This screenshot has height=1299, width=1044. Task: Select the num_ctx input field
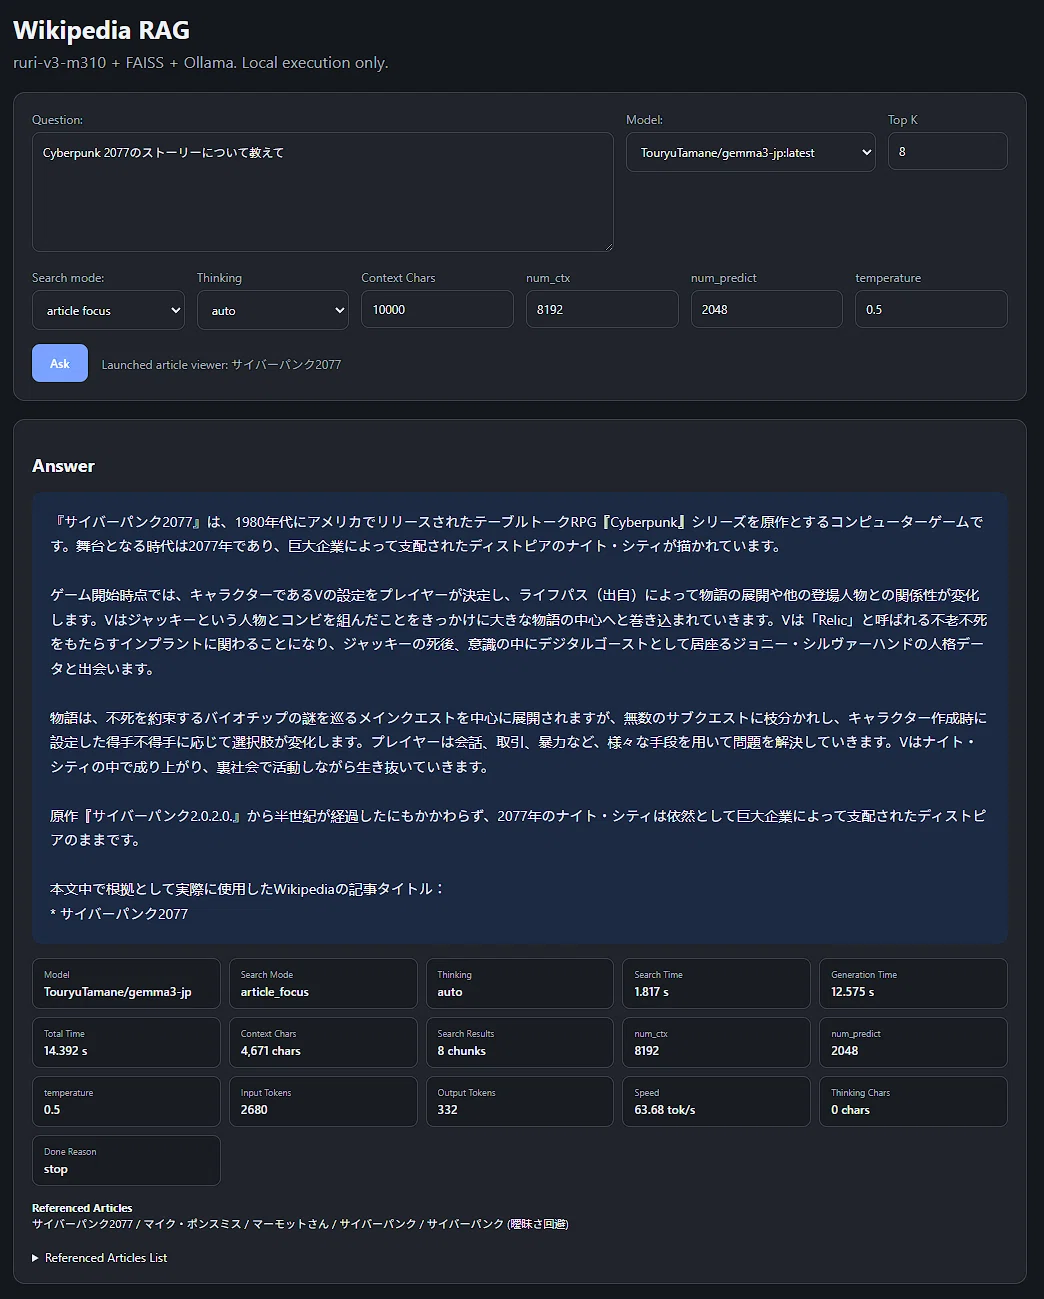(602, 309)
